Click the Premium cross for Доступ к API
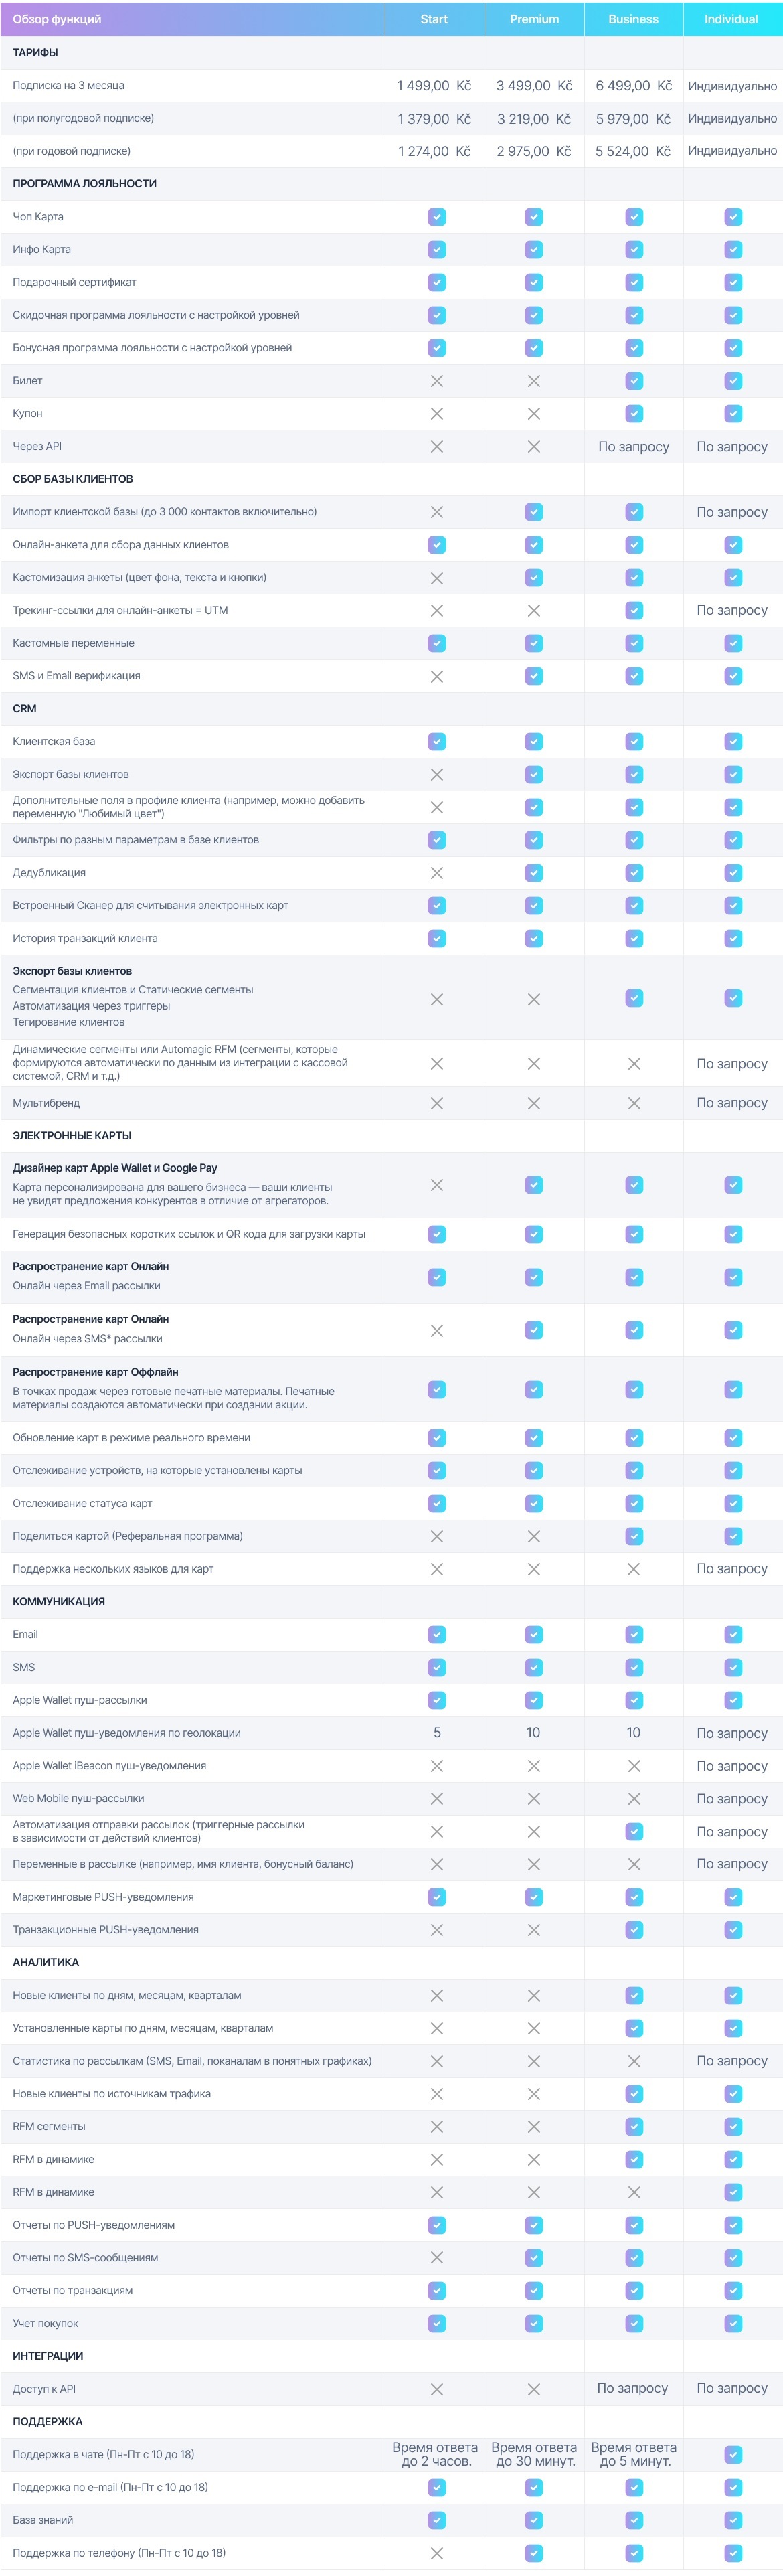This screenshot has width=783, height=2576. click(x=534, y=2389)
